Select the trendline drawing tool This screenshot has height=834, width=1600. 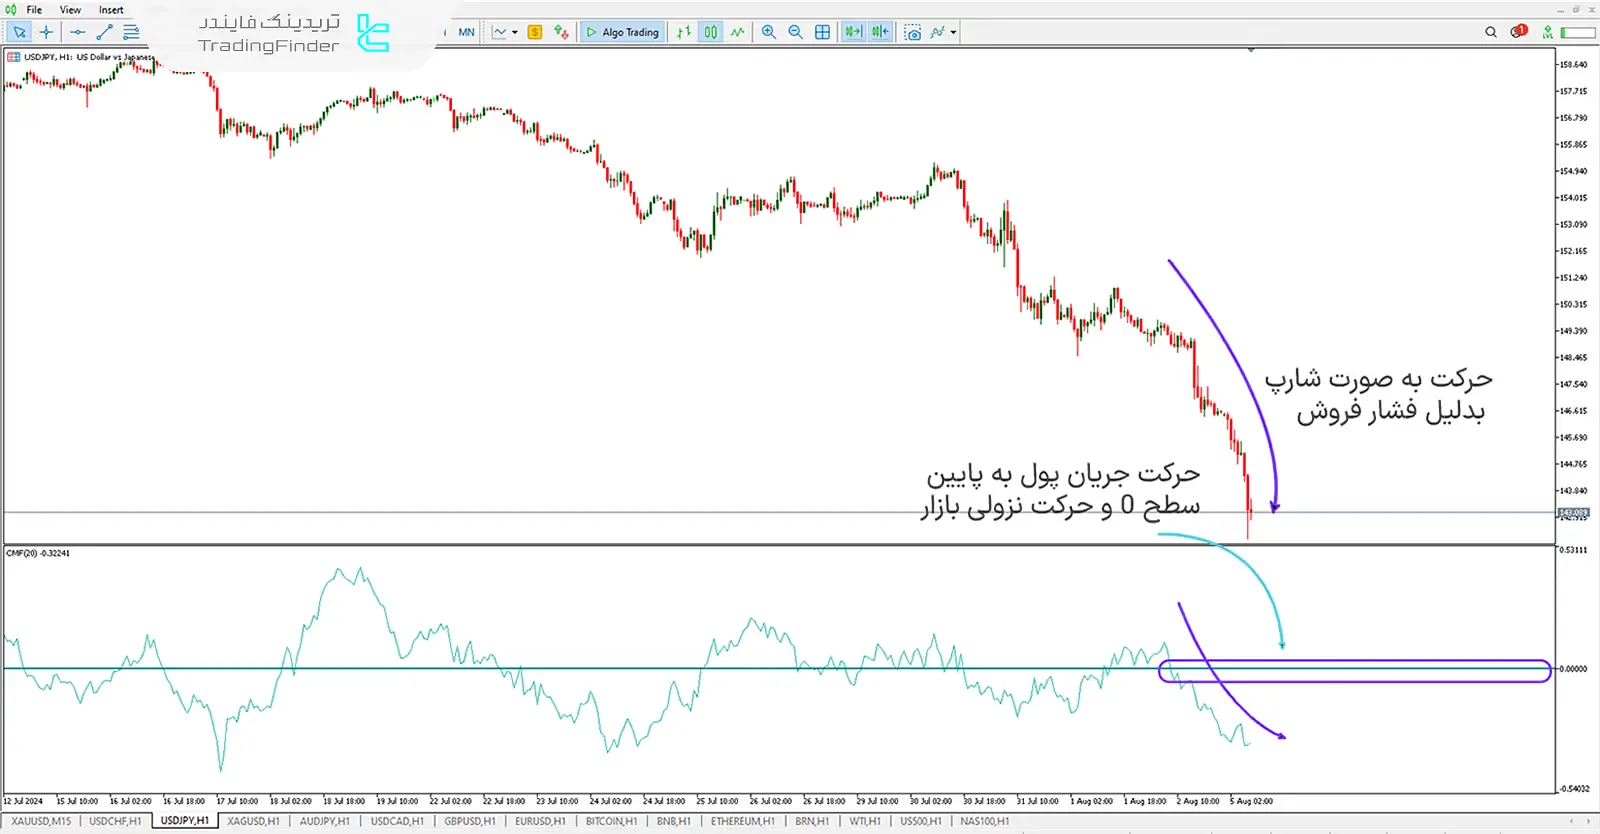click(x=104, y=32)
